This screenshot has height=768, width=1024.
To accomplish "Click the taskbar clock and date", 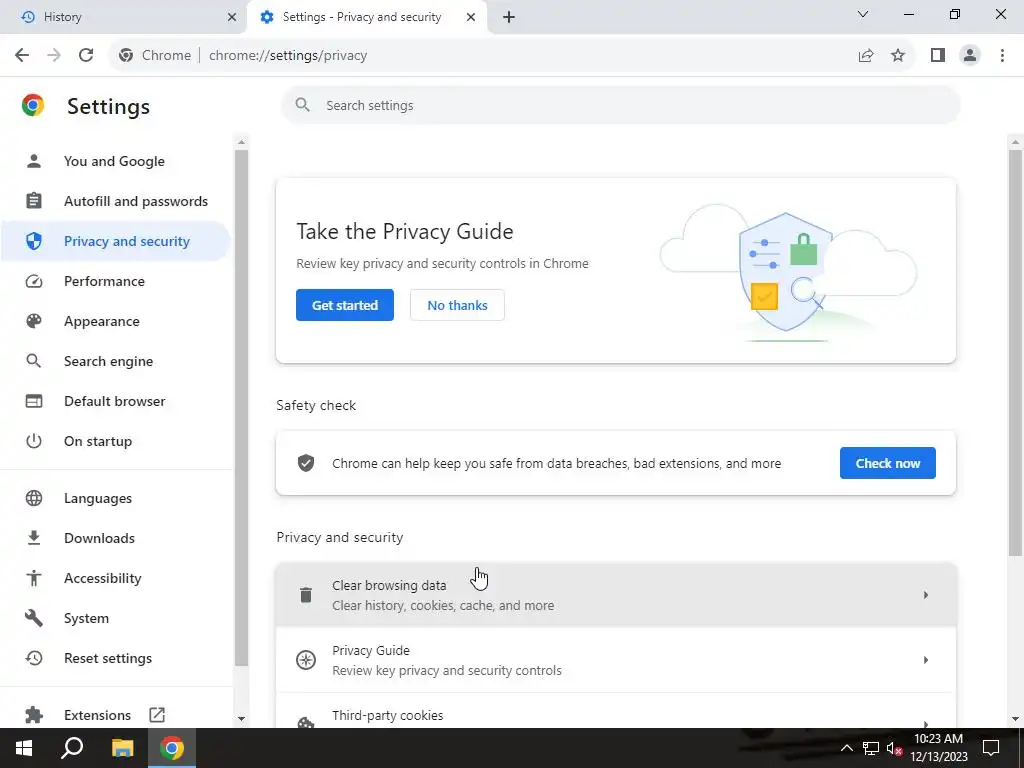I will [x=938, y=748].
